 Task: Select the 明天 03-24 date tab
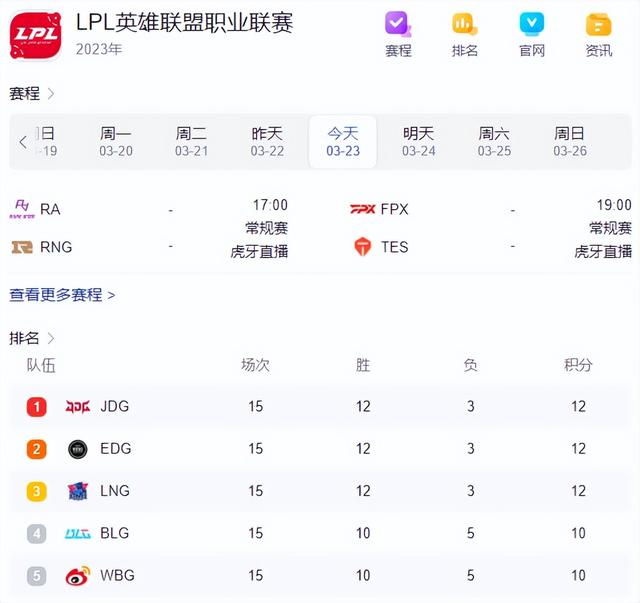coord(418,142)
